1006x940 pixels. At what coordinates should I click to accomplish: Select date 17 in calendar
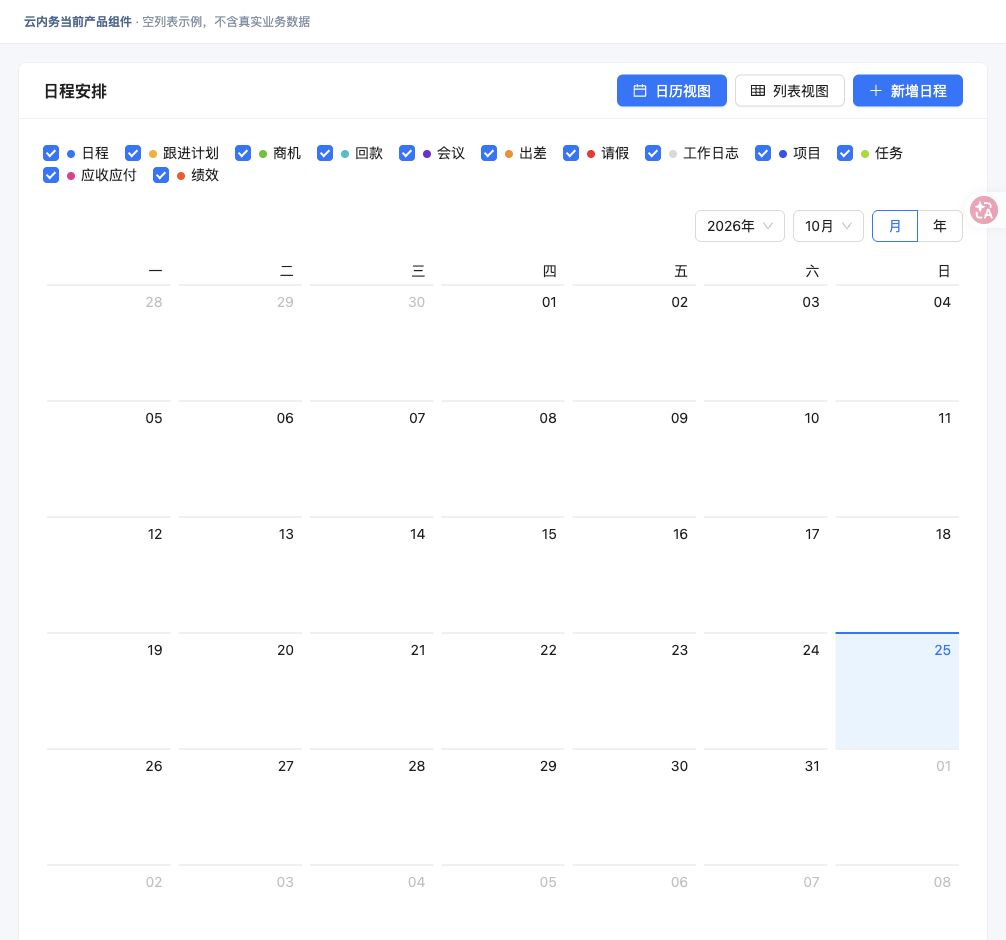point(765,575)
